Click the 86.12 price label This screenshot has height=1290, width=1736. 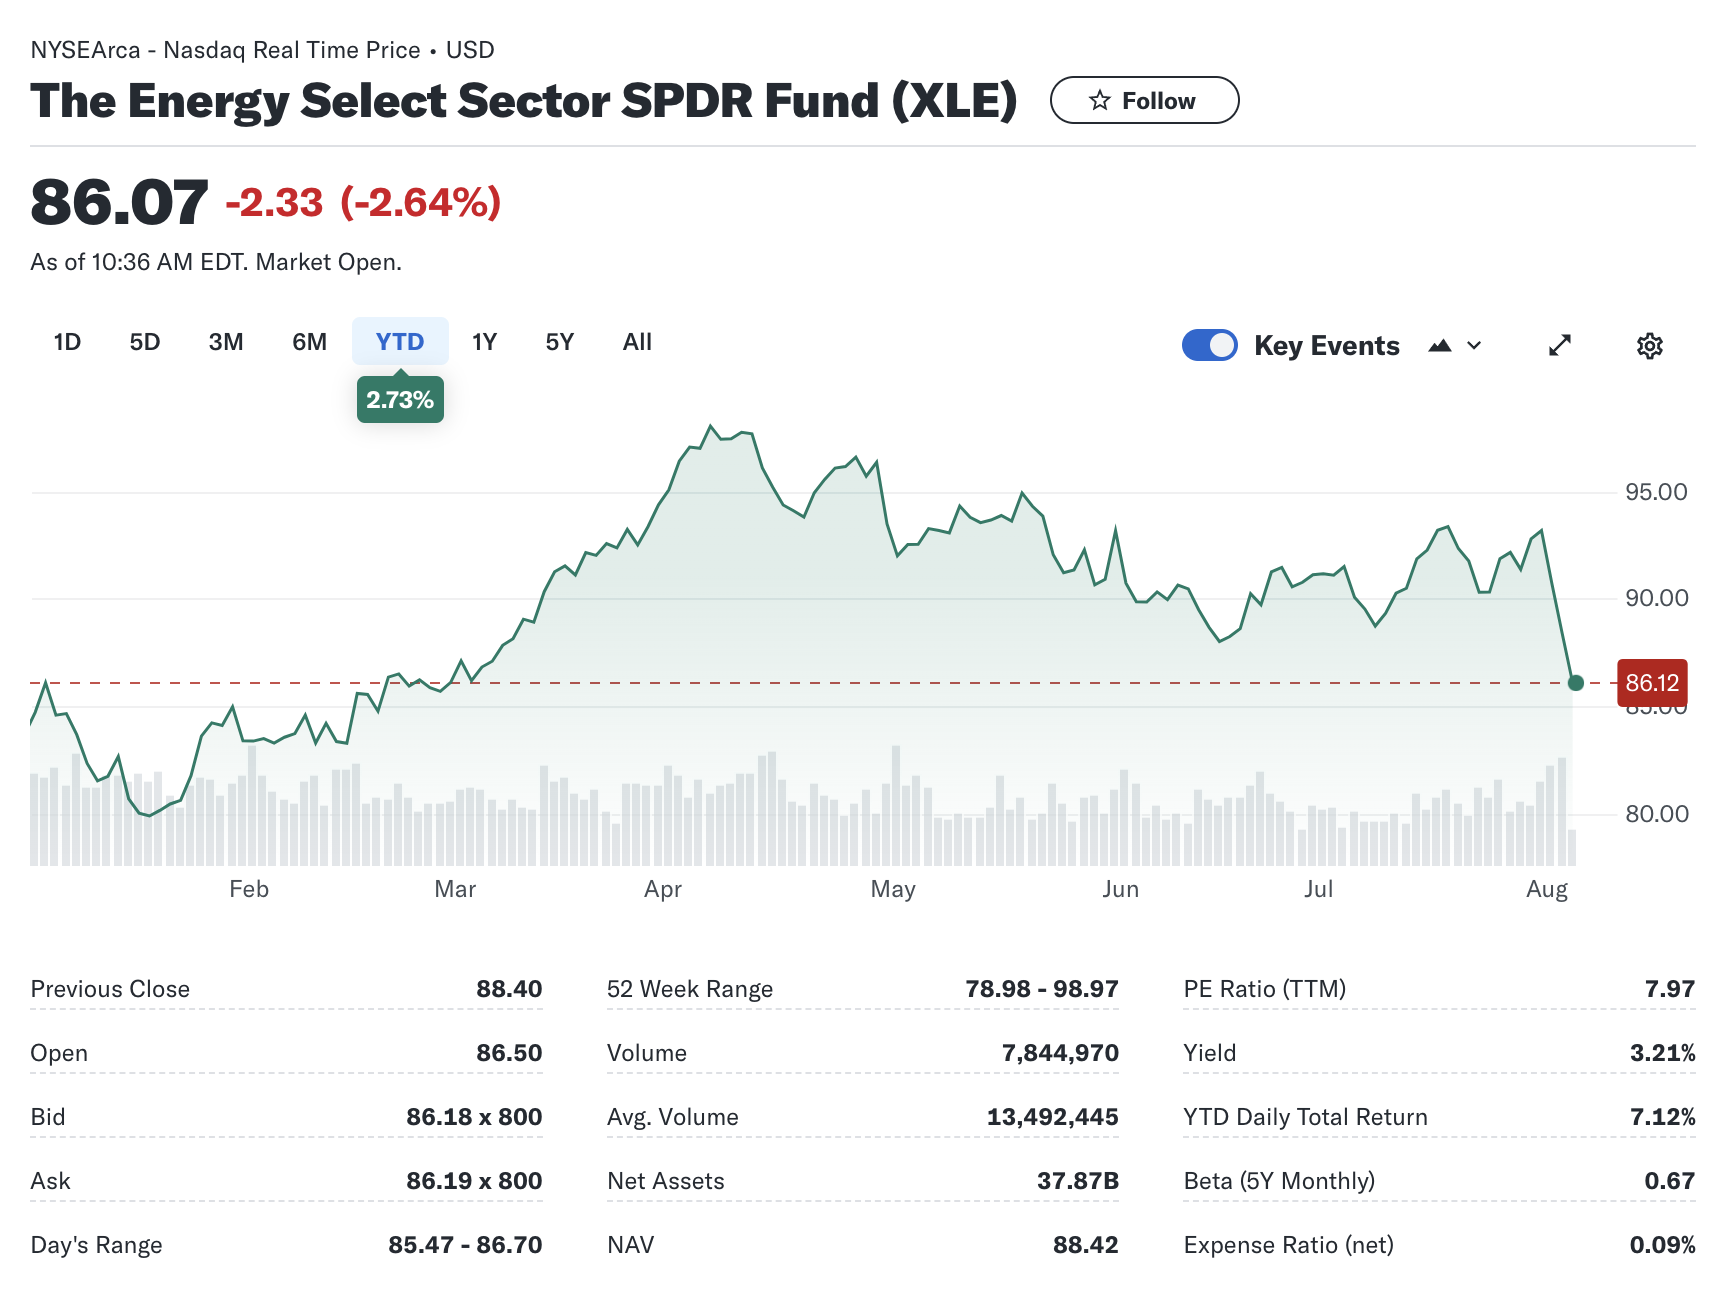[1652, 683]
